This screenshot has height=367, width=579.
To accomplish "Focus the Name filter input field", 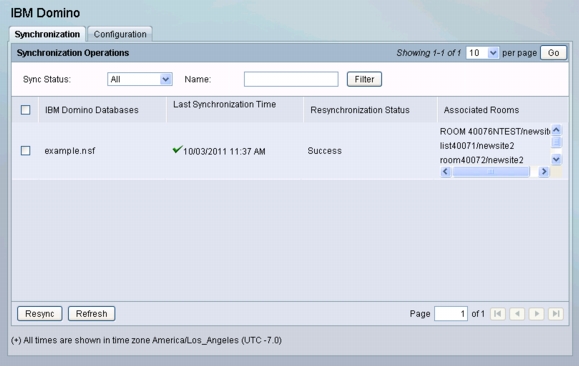I will pos(291,79).
